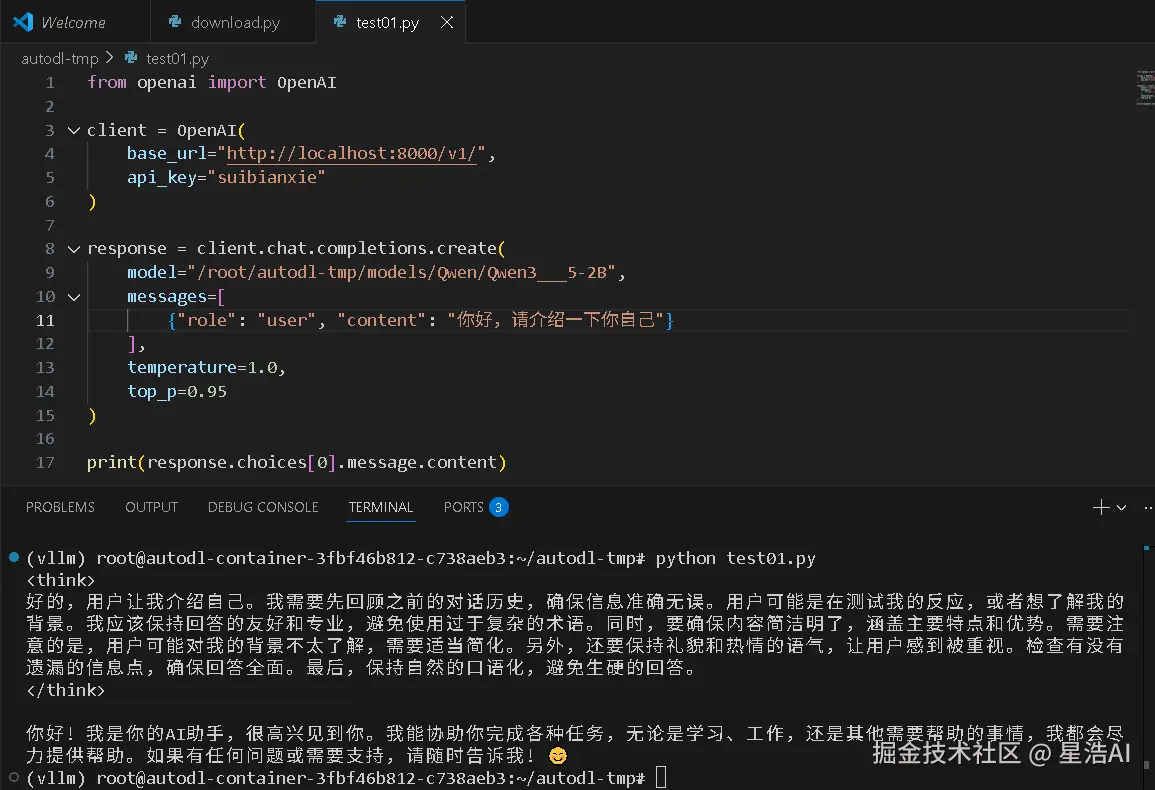Place cursor on print(response.choices line
1155x790 pixels.
click(x=297, y=463)
